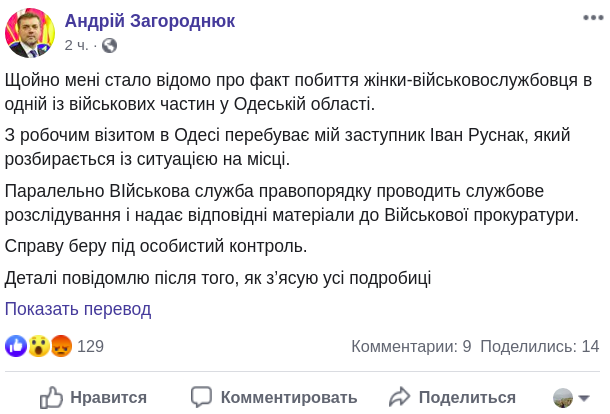The image size is (610, 414).
Task: Open the small avatar profile switcher
Action: tap(564, 397)
